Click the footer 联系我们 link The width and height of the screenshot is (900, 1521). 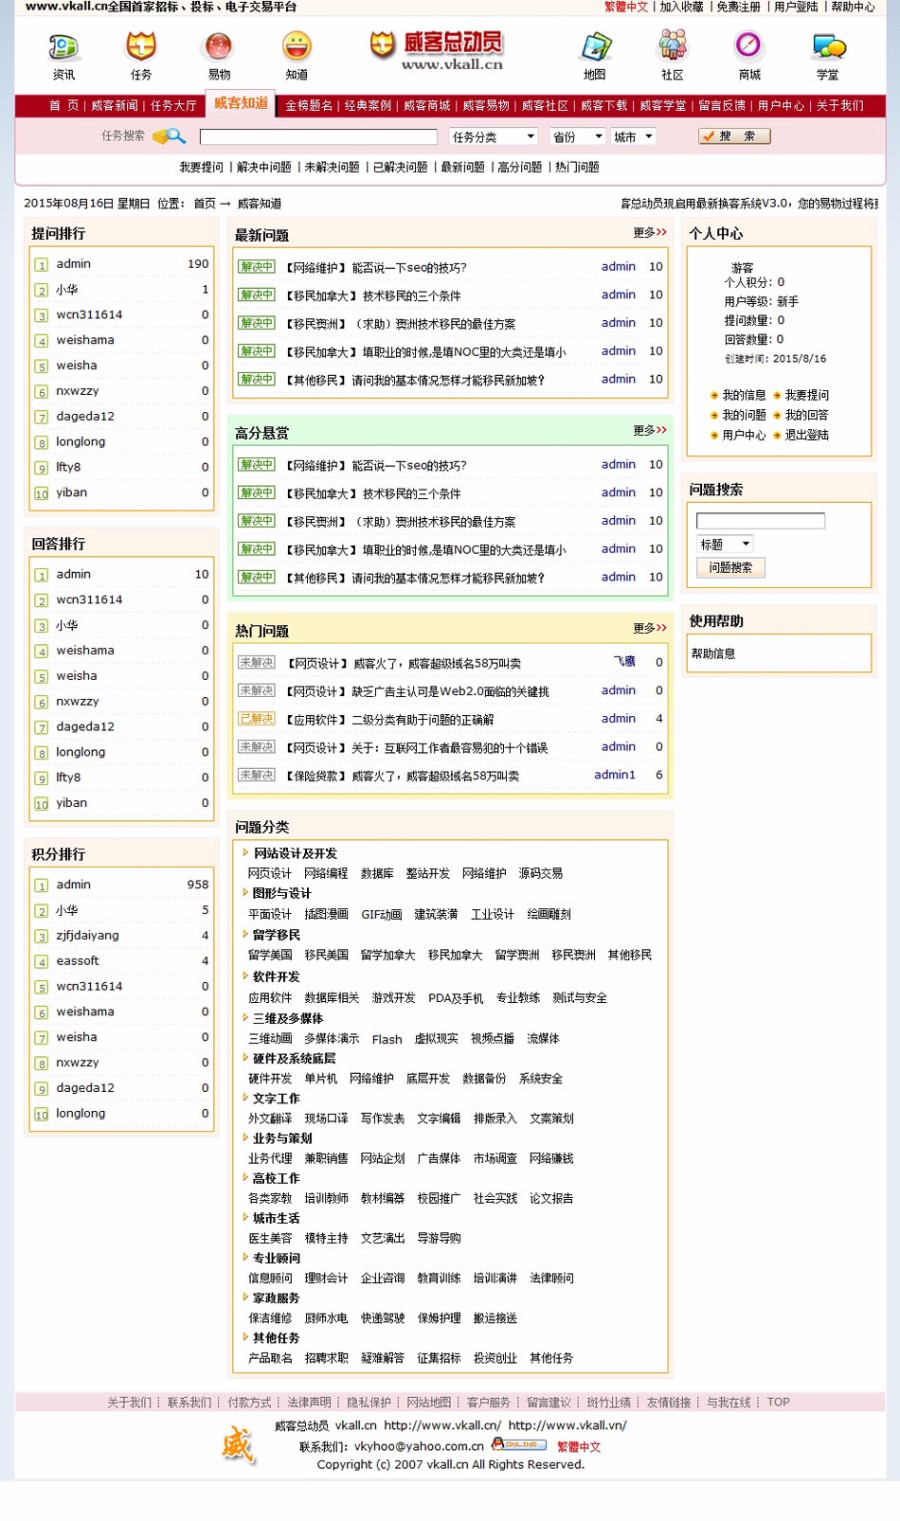click(189, 1403)
